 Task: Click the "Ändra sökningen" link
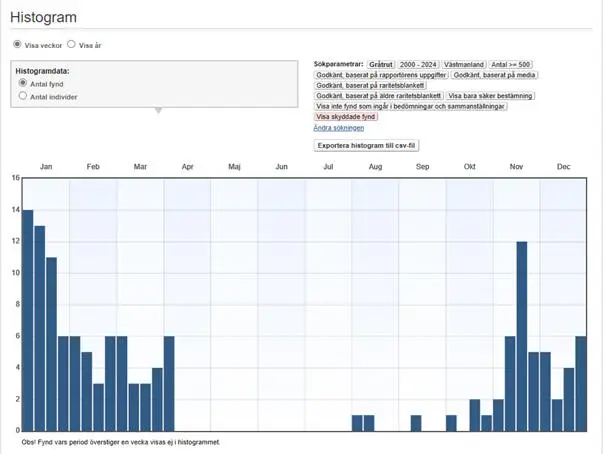(338, 128)
